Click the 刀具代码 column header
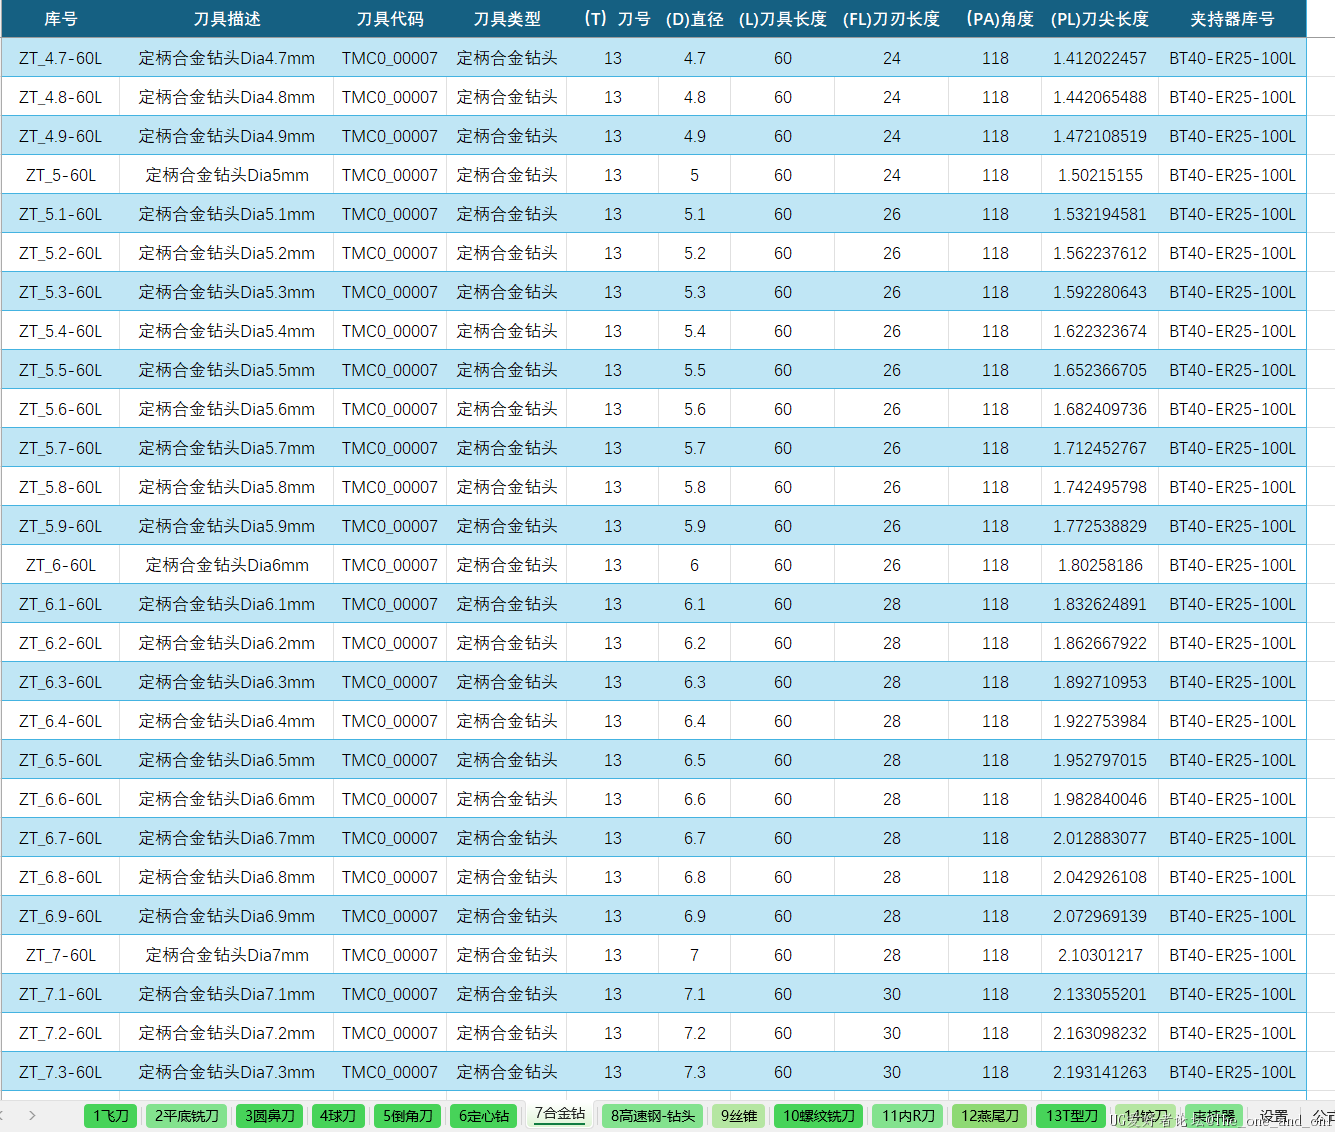The height and width of the screenshot is (1132, 1335). click(390, 19)
